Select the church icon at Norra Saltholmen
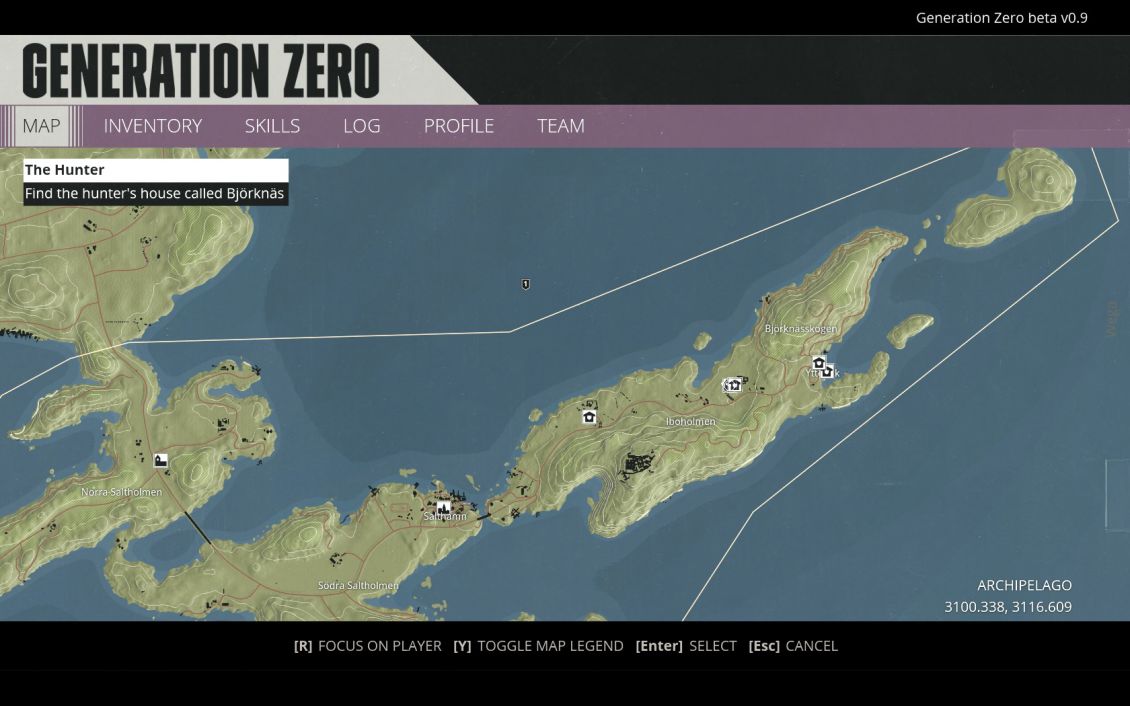The width and height of the screenshot is (1130, 706). pyautogui.click(x=161, y=460)
